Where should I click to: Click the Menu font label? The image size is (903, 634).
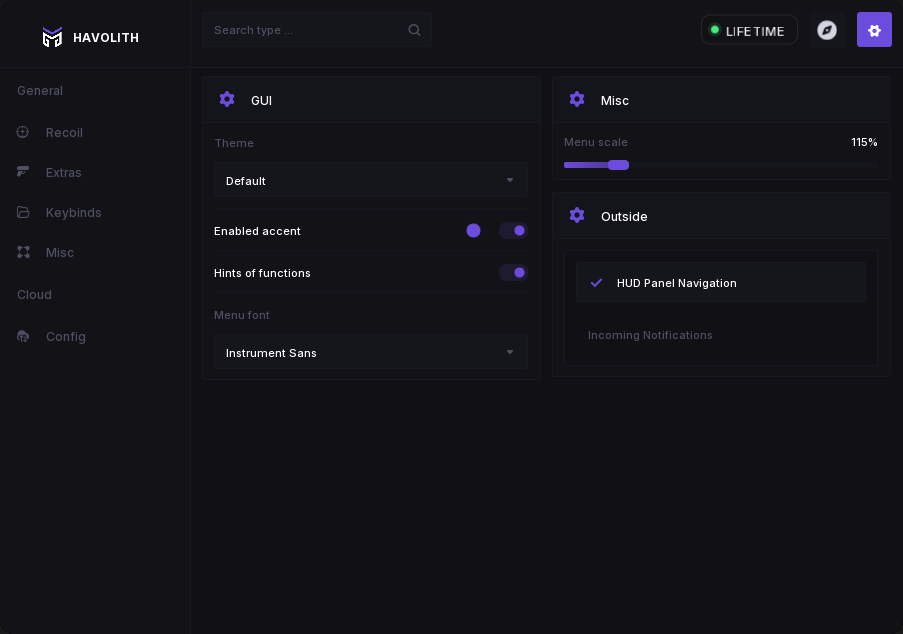(241, 315)
